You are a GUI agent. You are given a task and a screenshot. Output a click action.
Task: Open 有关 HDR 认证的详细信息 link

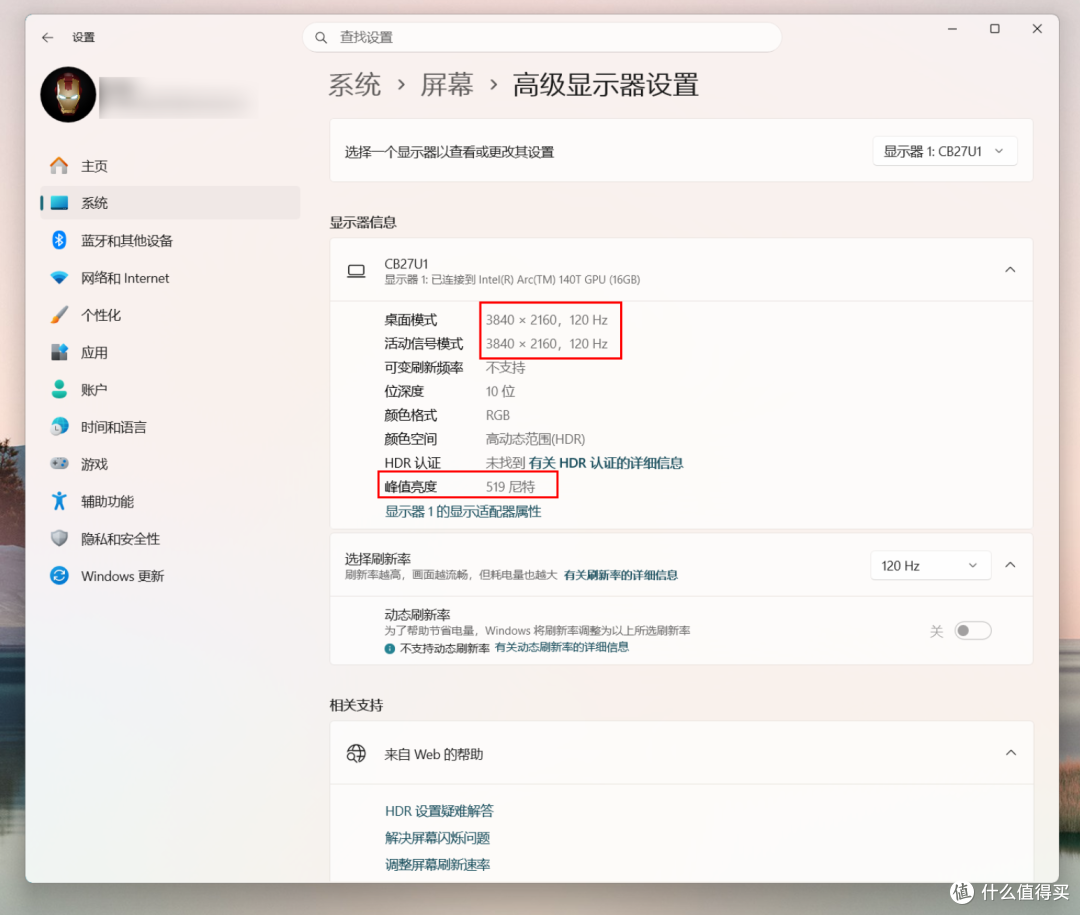click(606, 463)
